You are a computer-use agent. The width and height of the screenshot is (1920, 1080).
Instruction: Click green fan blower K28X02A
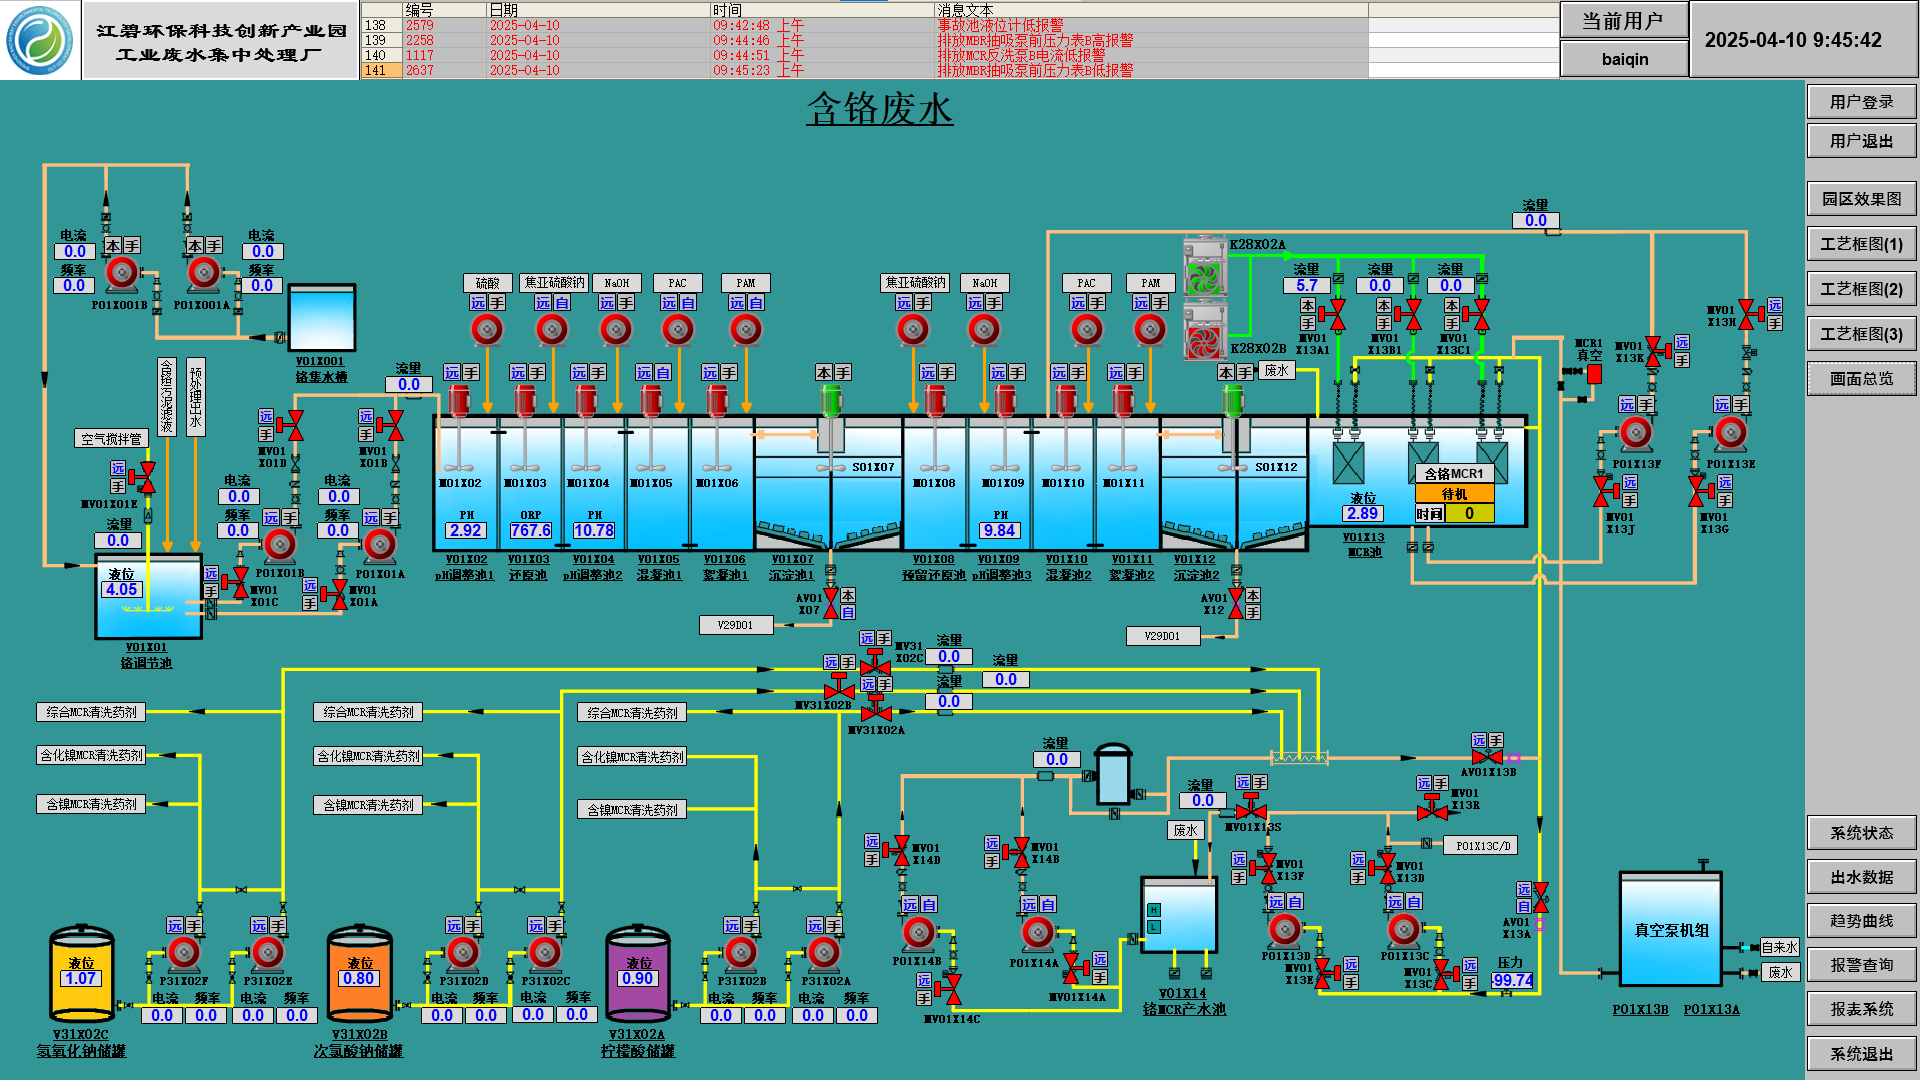pyautogui.click(x=1204, y=277)
